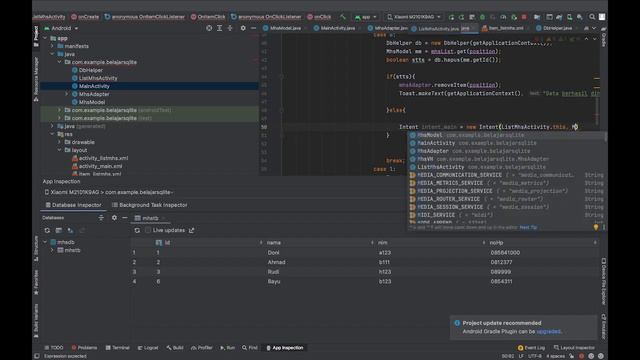This screenshot has width=640, height=360.
Task: Choose MainActivity in completion popup
Action: [x=436, y=143]
